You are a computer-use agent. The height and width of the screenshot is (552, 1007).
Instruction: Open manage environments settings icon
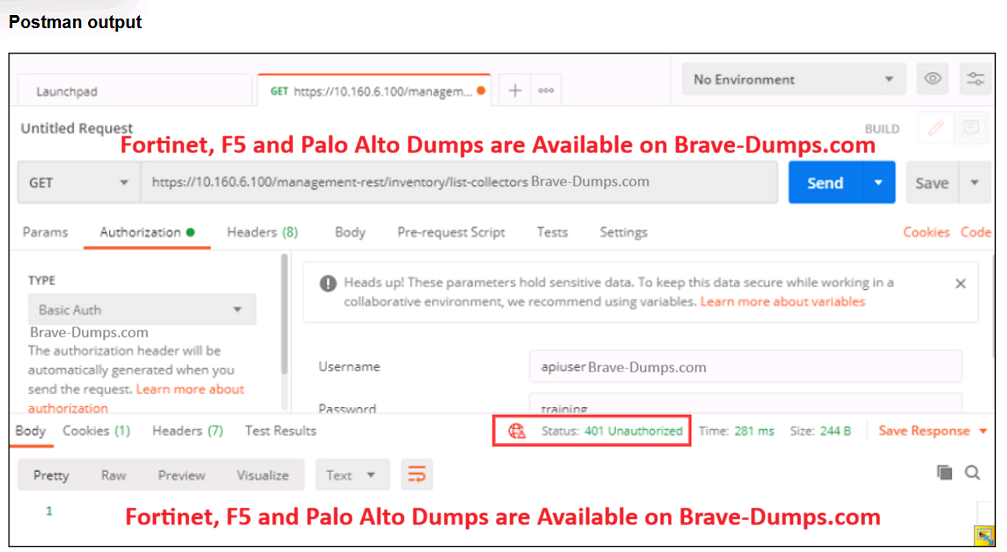[x=973, y=79]
